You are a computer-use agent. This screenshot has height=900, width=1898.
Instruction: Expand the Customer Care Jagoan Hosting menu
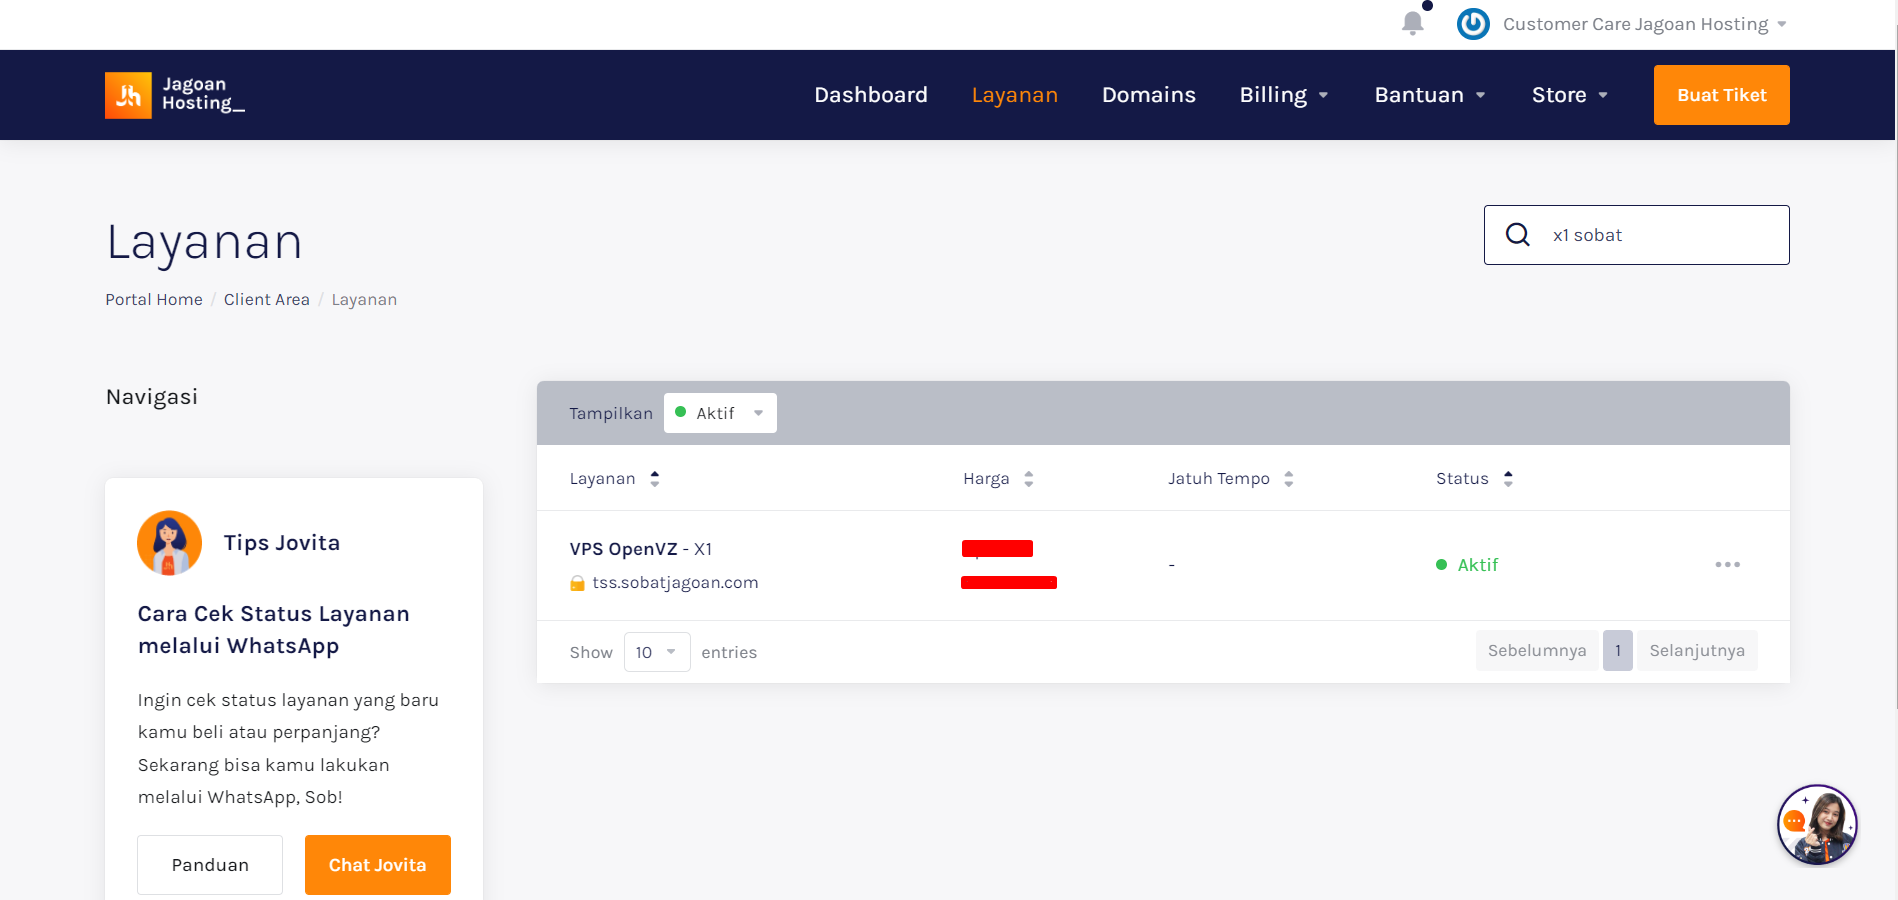point(1644,24)
